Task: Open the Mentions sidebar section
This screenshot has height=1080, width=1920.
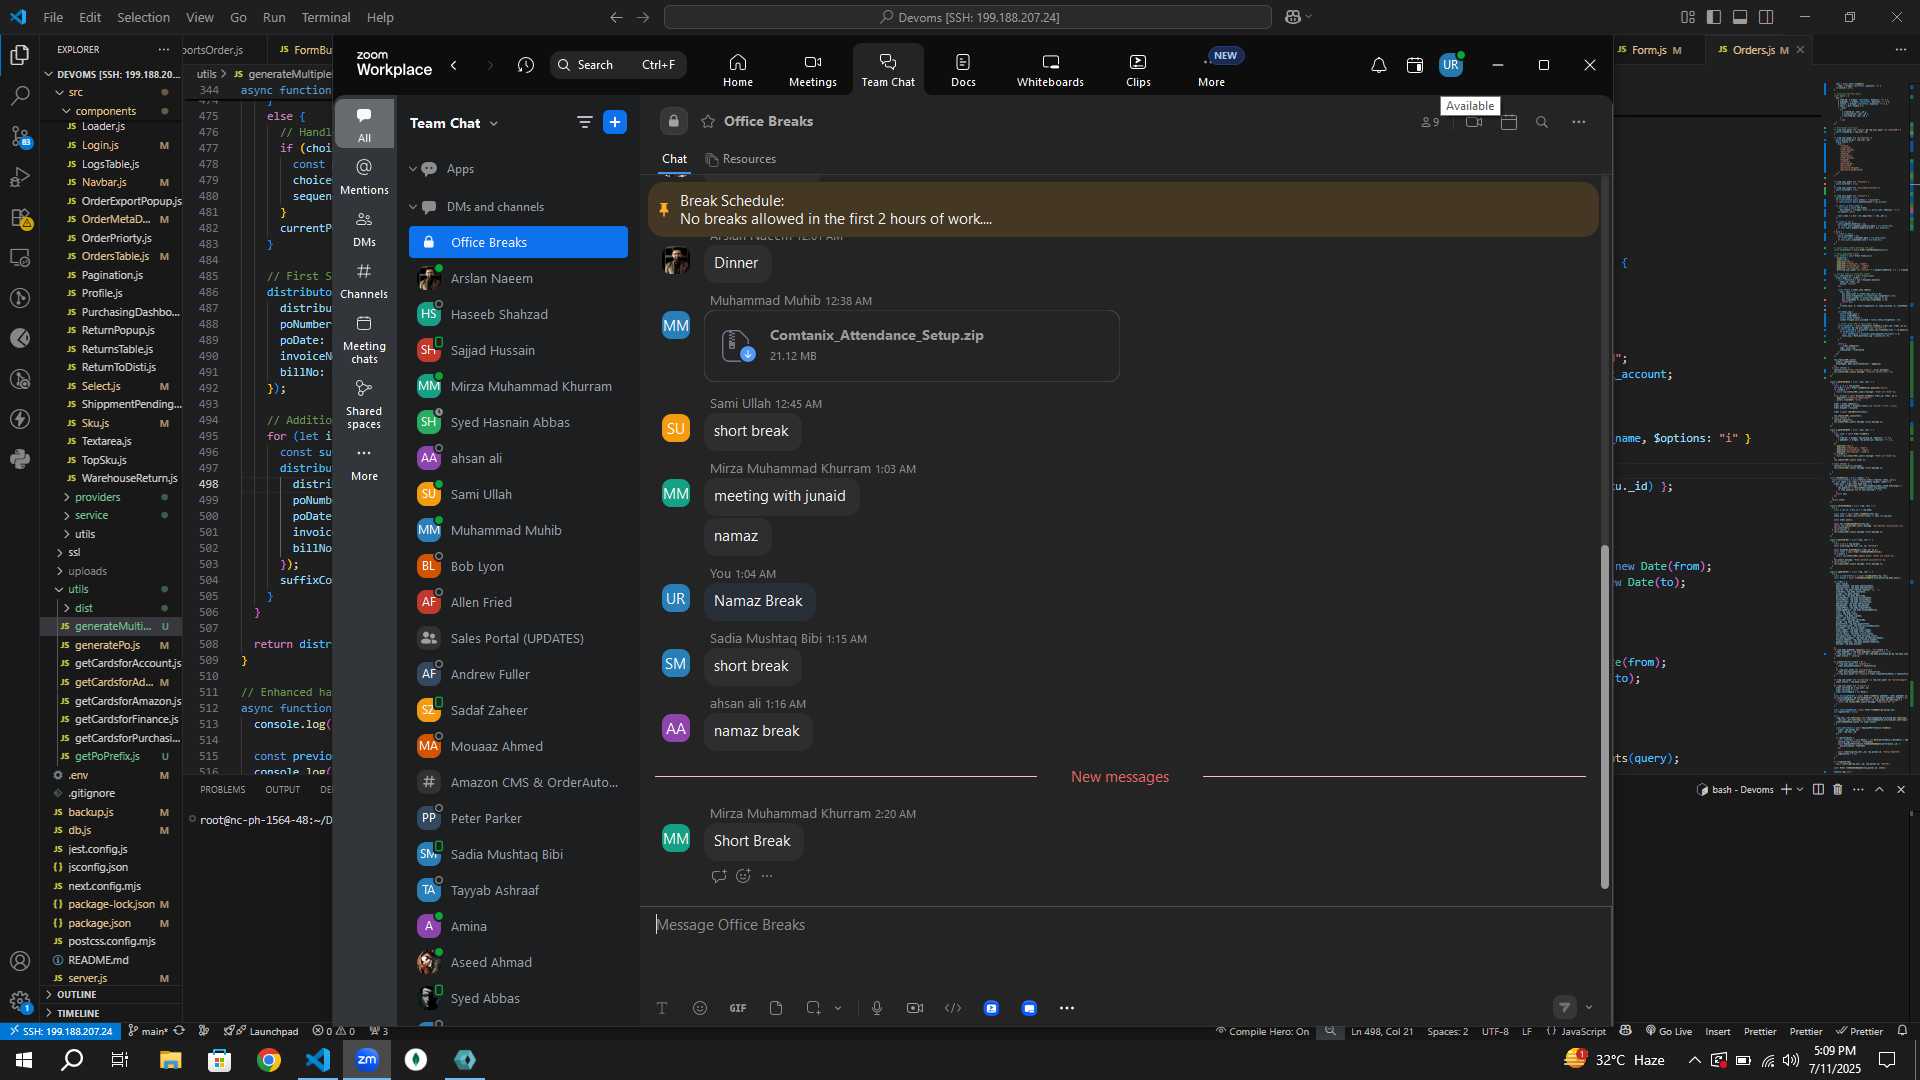Action: pos(364,176)
